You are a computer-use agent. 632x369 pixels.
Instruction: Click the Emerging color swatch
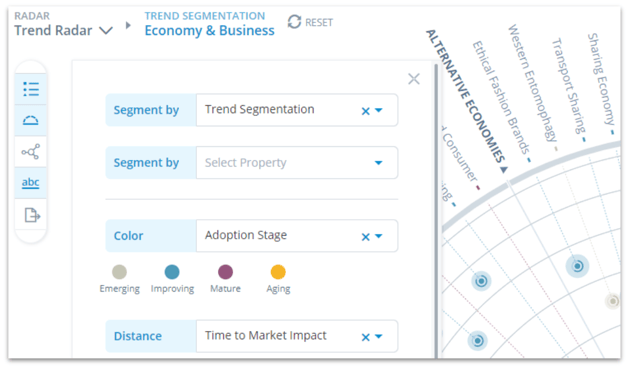coord(119,272)
